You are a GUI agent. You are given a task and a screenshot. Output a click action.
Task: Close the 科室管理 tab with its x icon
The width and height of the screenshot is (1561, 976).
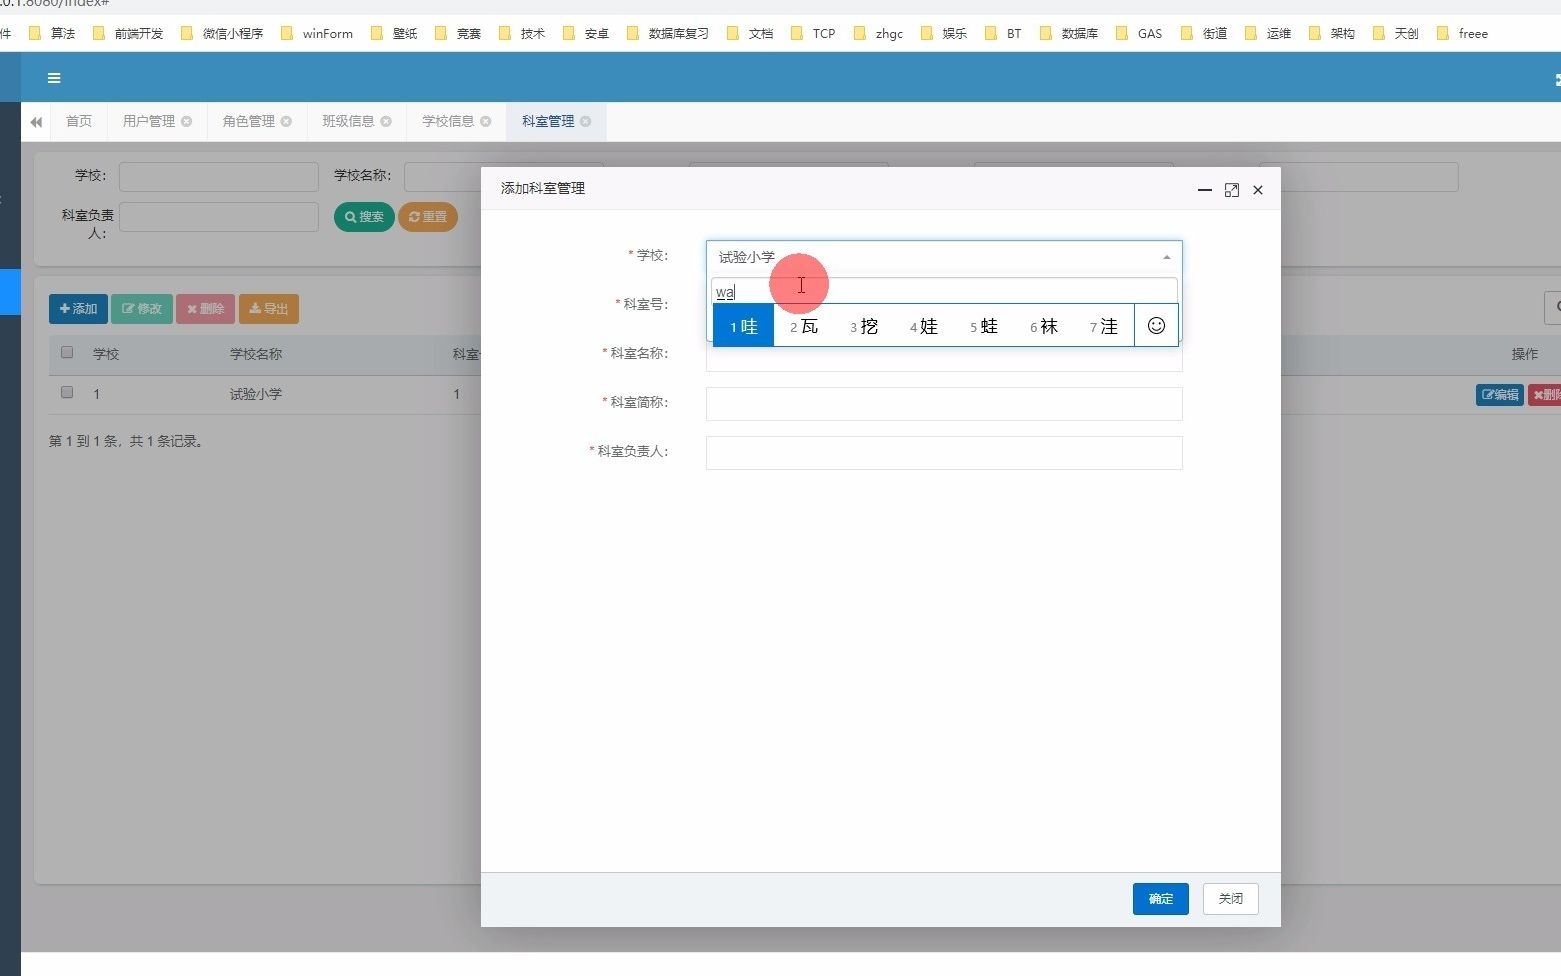[586, 121]
